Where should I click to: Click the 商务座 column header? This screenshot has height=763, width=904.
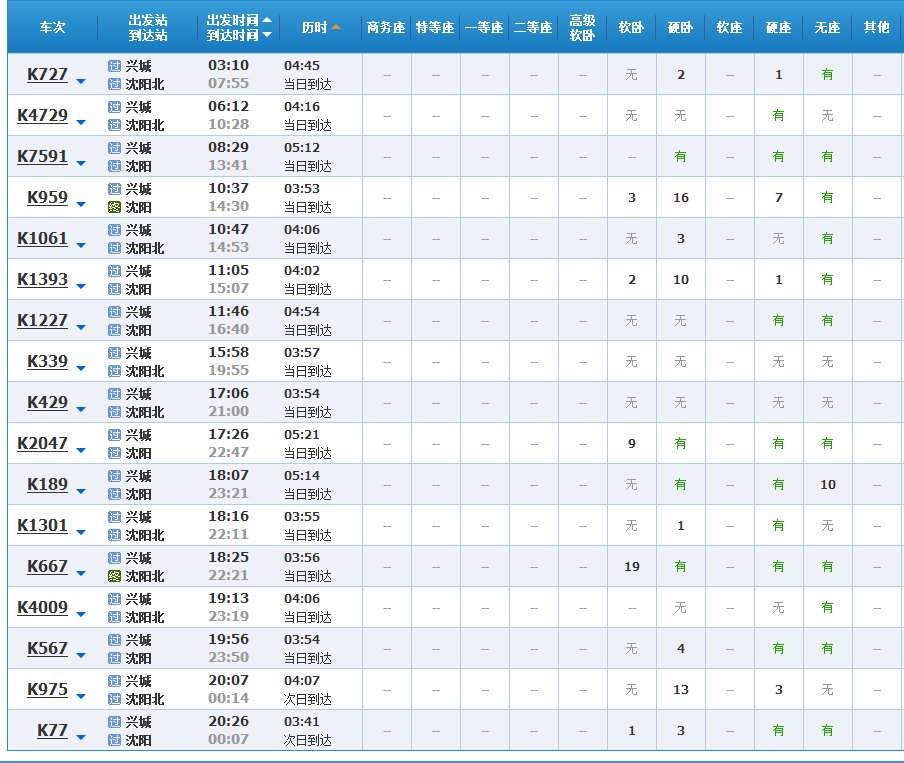coord(385,27)
